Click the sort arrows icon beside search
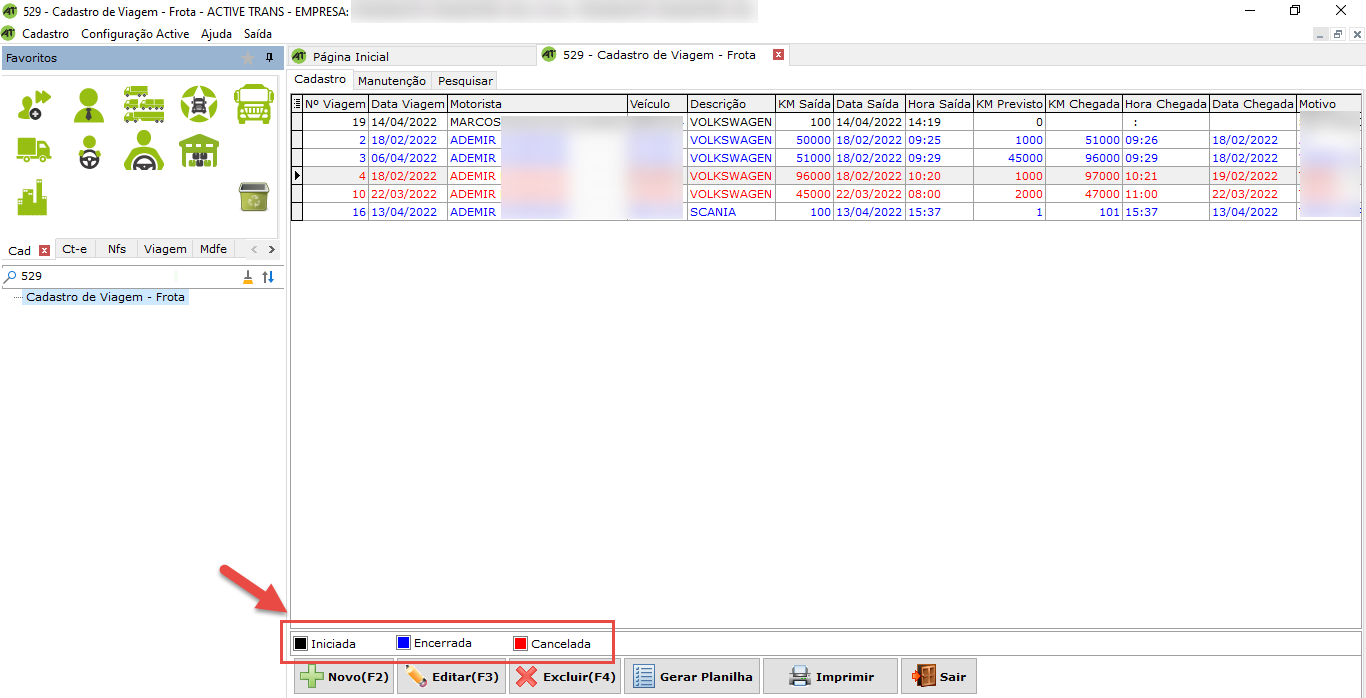This screenshot has width=1366, height=698. click(268, 277)
